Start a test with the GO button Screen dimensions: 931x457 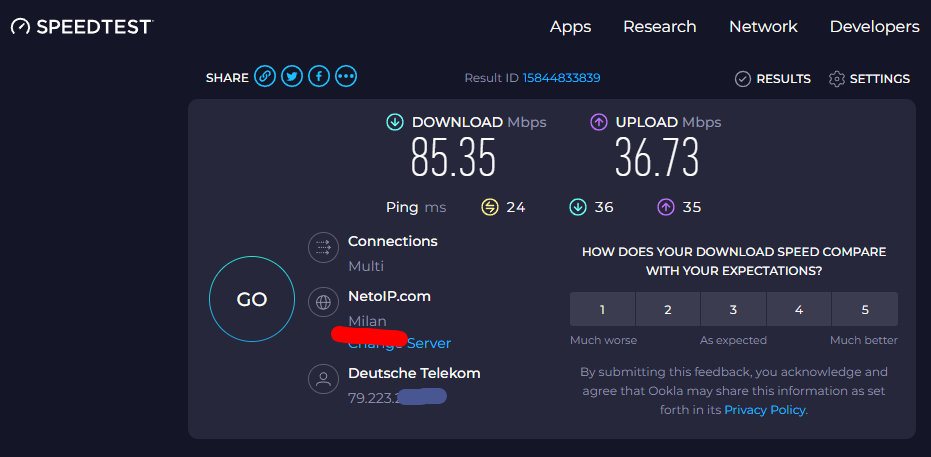(252, 299)
